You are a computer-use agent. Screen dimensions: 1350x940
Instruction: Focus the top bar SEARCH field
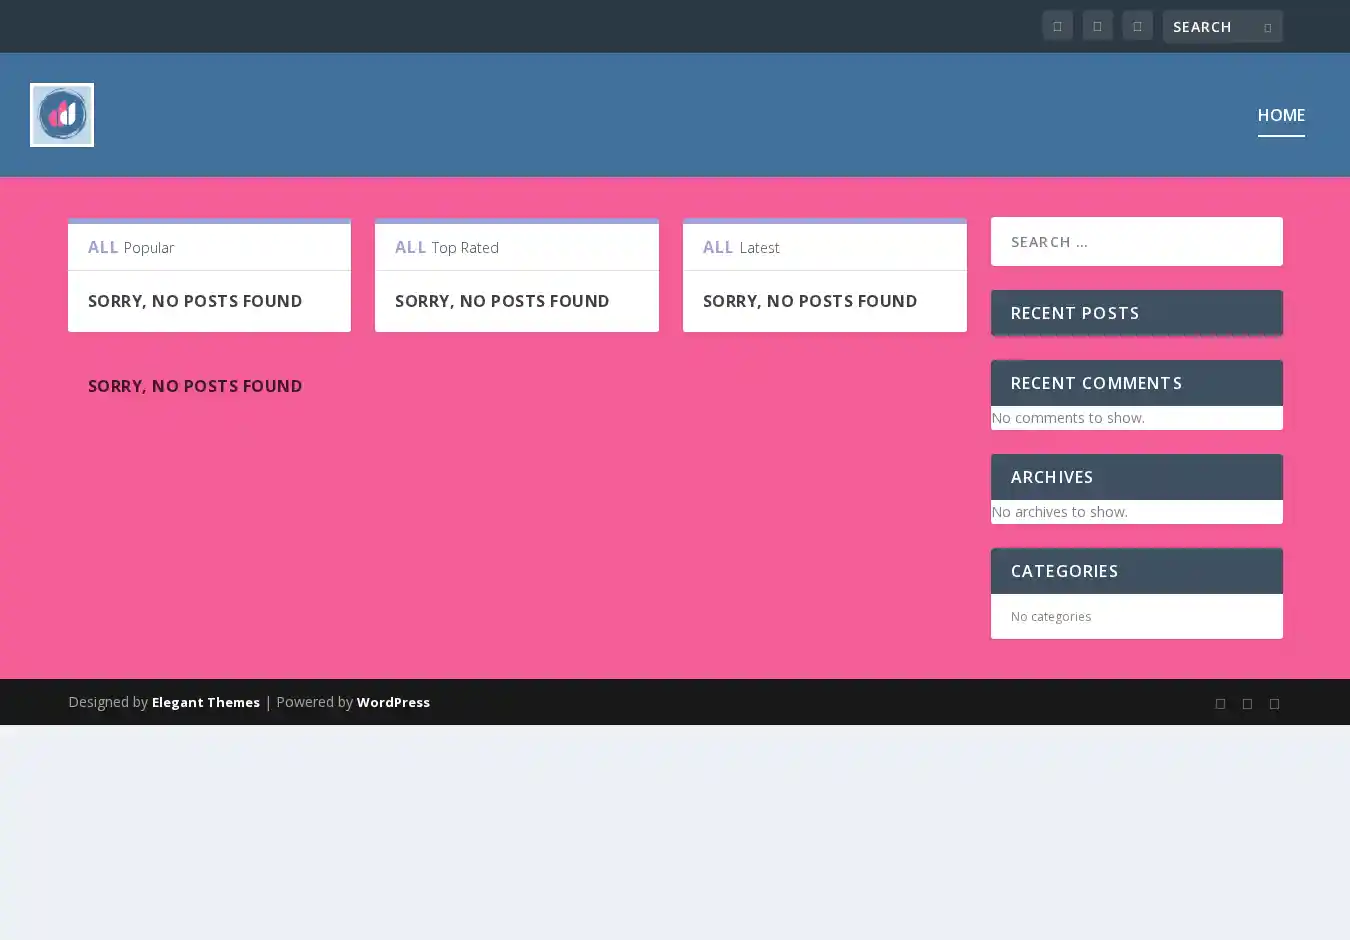pyautogui.click(x=1212, y=27)
